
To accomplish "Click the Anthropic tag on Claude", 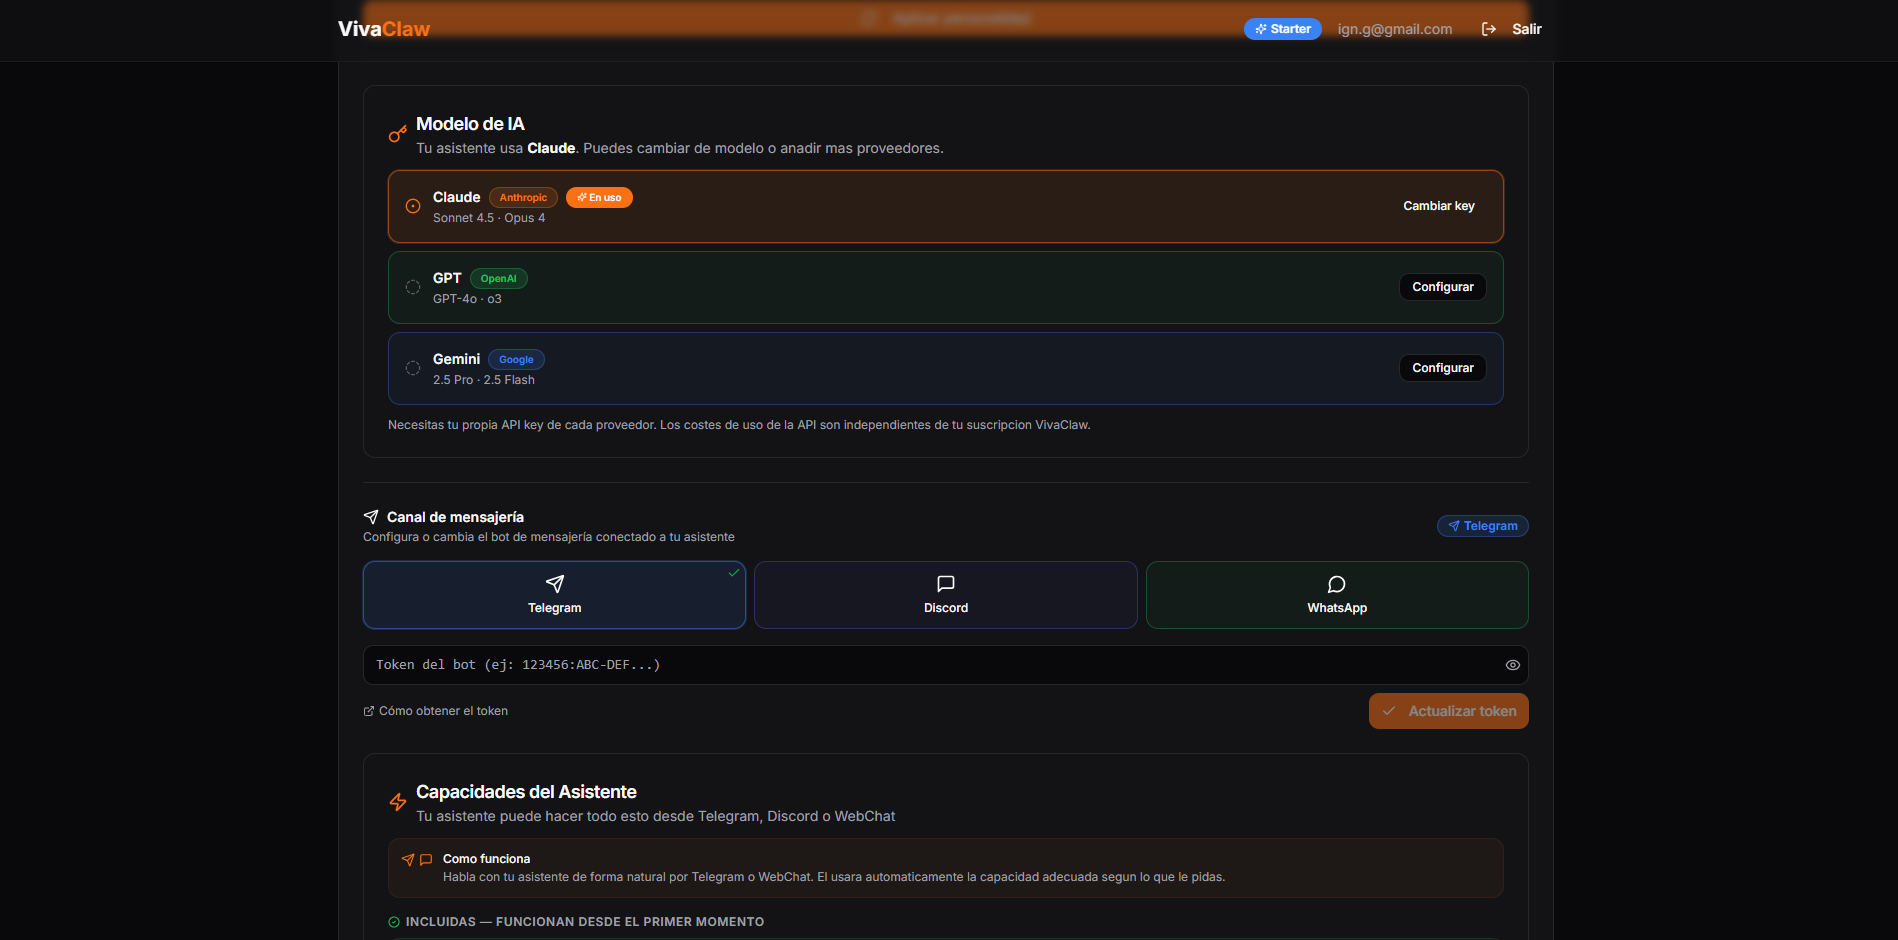I will (523, 198).
